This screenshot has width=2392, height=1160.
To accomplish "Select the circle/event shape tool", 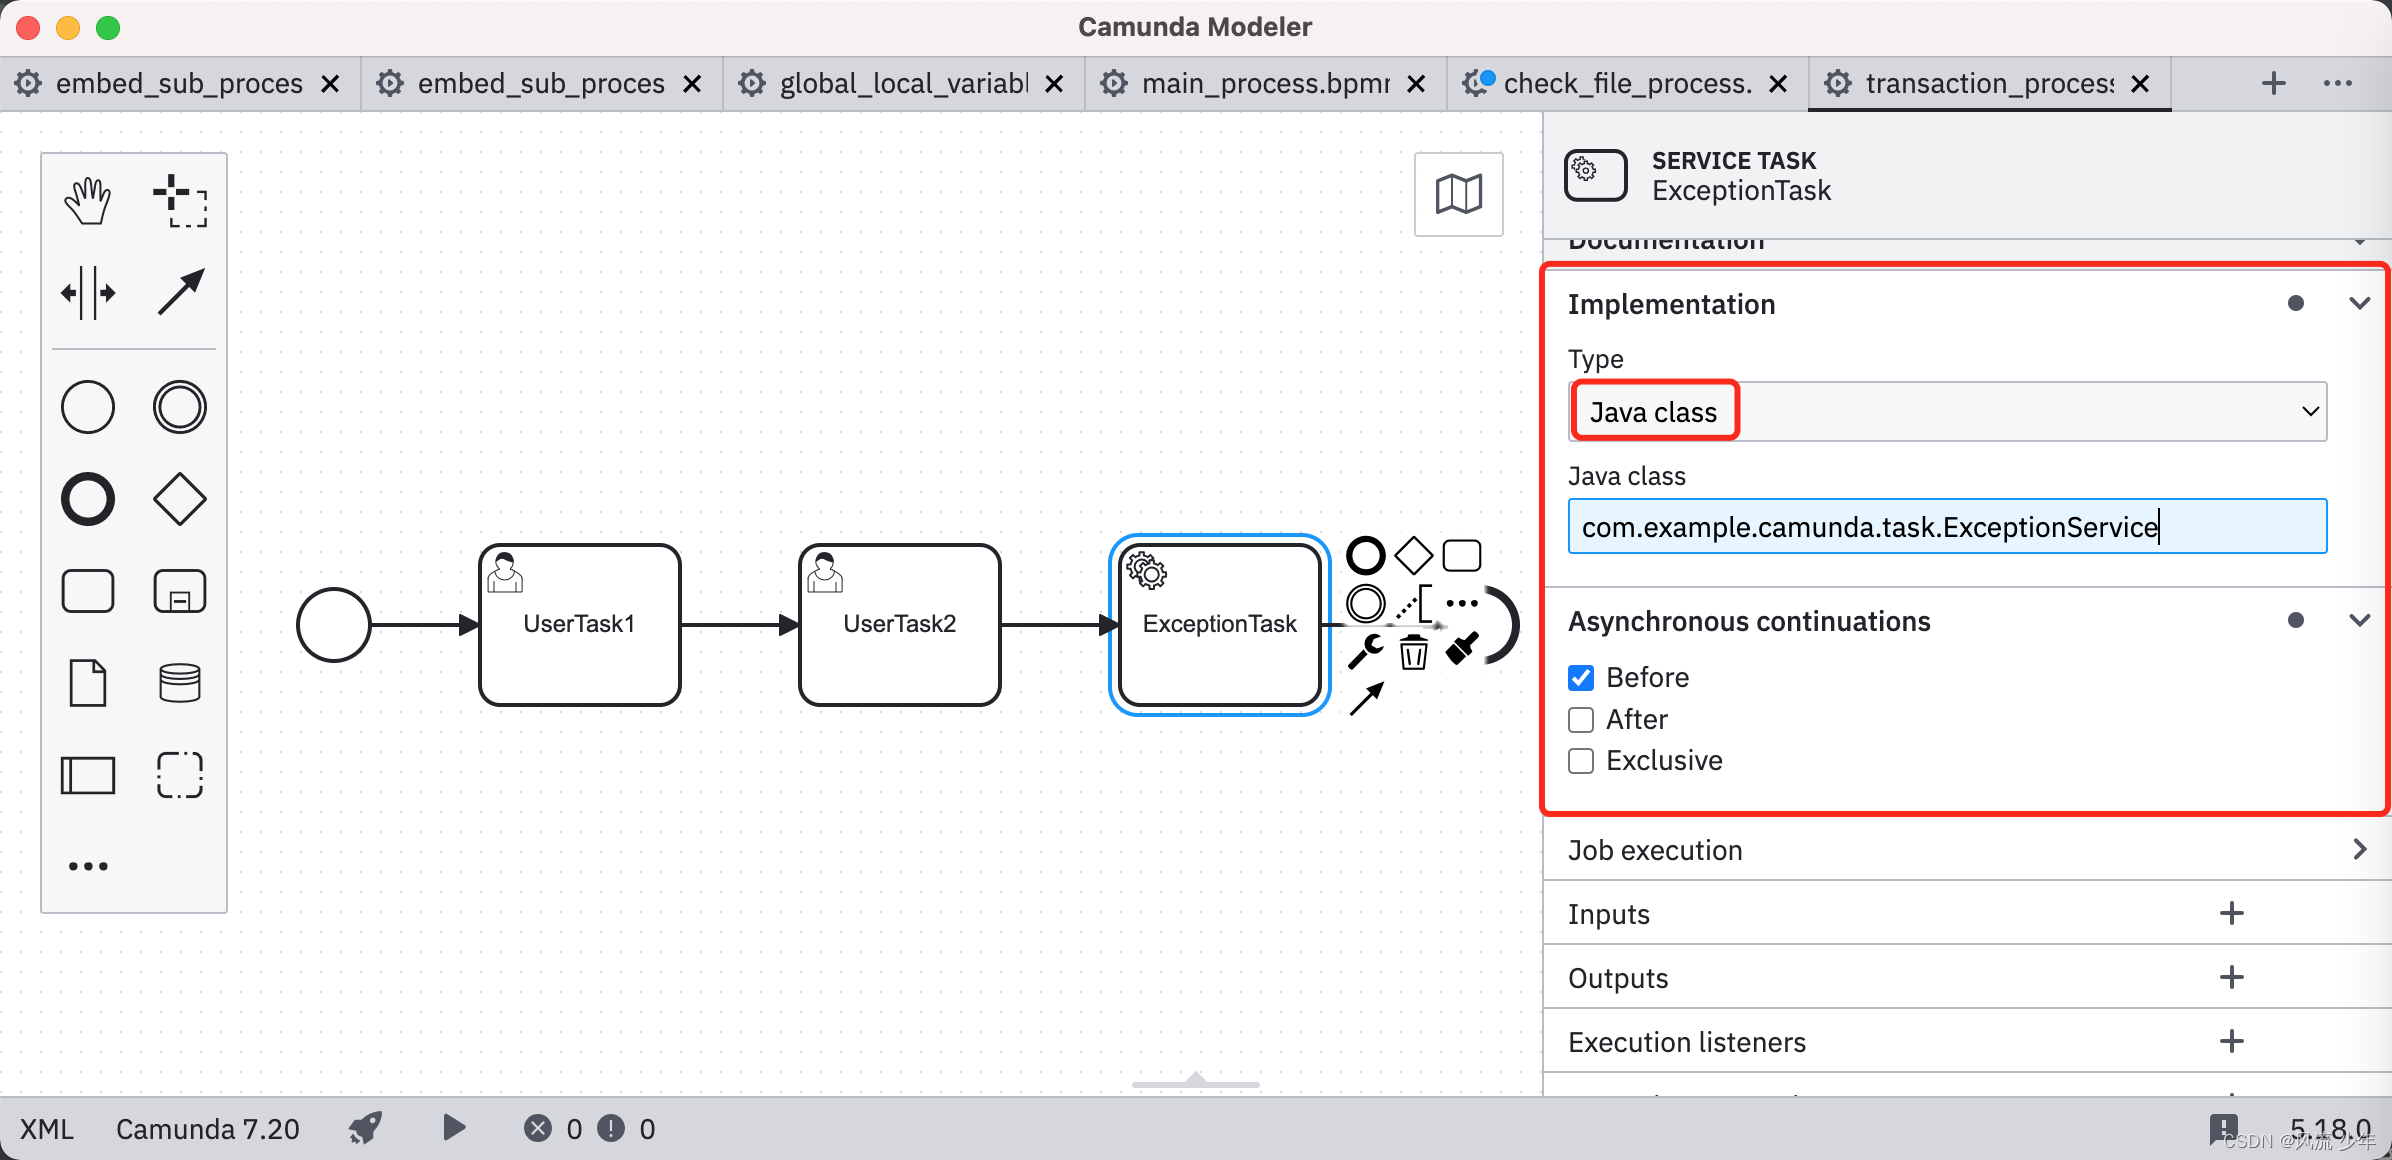I will coord(87,409).
